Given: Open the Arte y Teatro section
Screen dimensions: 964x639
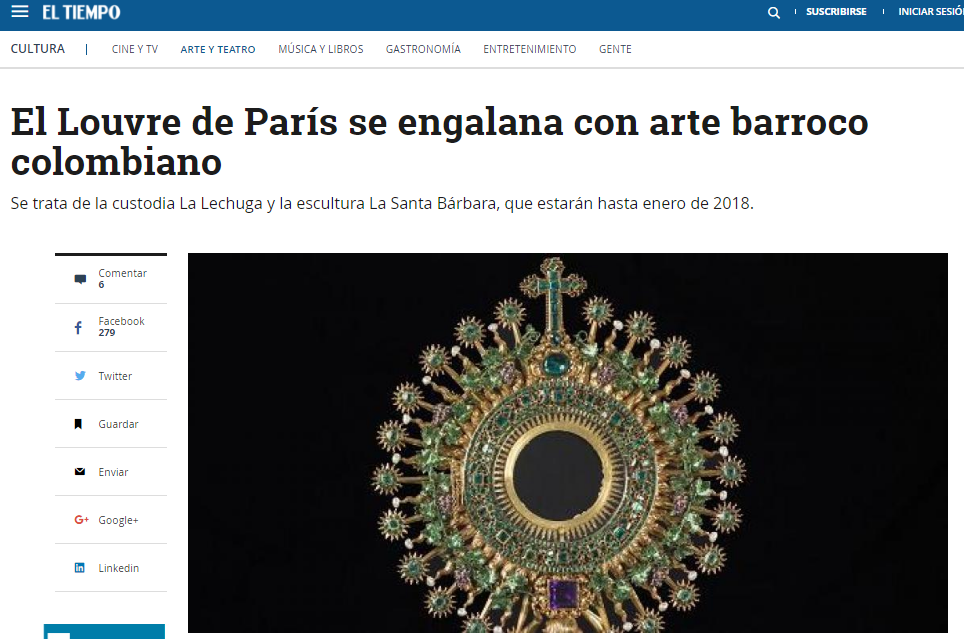Looking at the screenshot, I should tap(218, 49).
